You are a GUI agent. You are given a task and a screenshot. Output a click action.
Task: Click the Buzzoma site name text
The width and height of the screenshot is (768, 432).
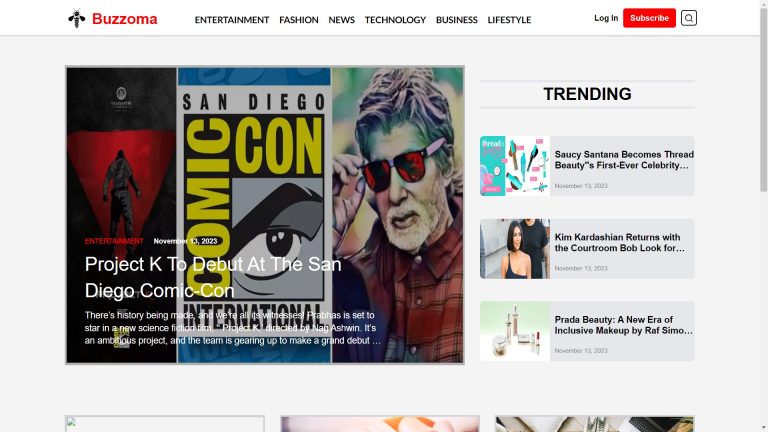(x=125, y=18)
